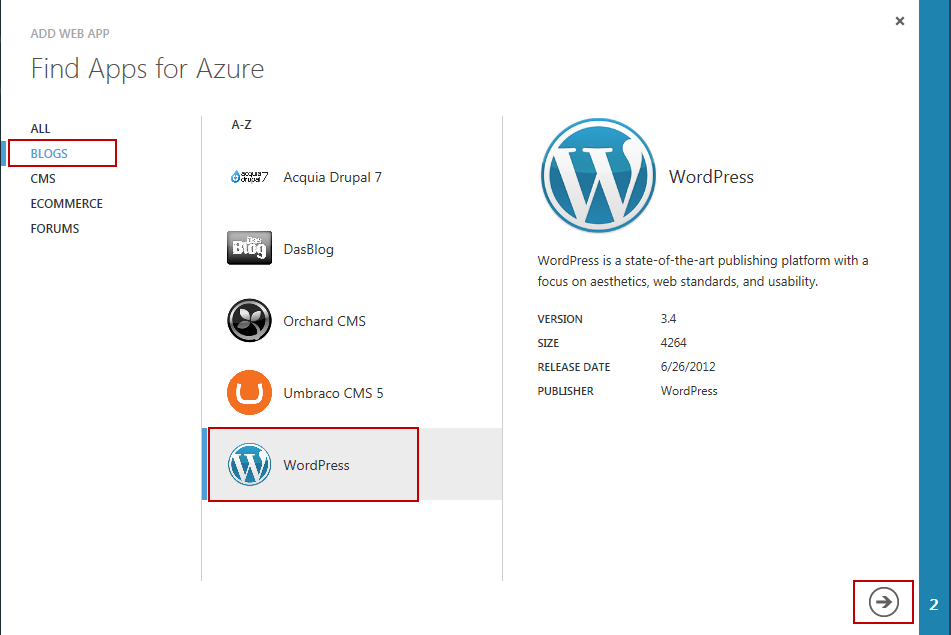Select the FORUMS category
Screen dimensions: 951x635
pyautogui.click(x=55, y=229)
